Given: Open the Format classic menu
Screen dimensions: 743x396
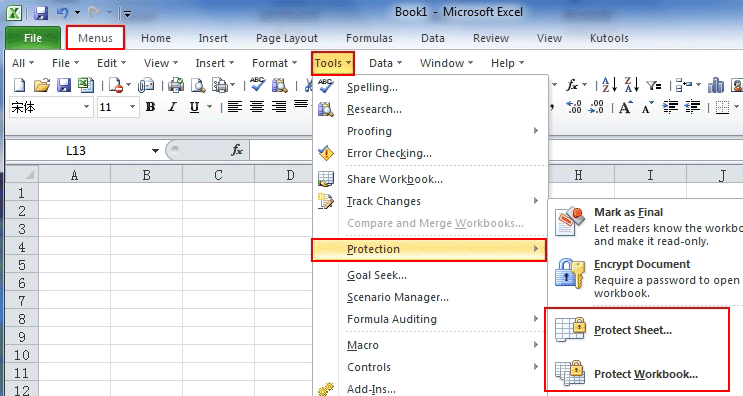Looking at the screenshot, I should point(274,63).
